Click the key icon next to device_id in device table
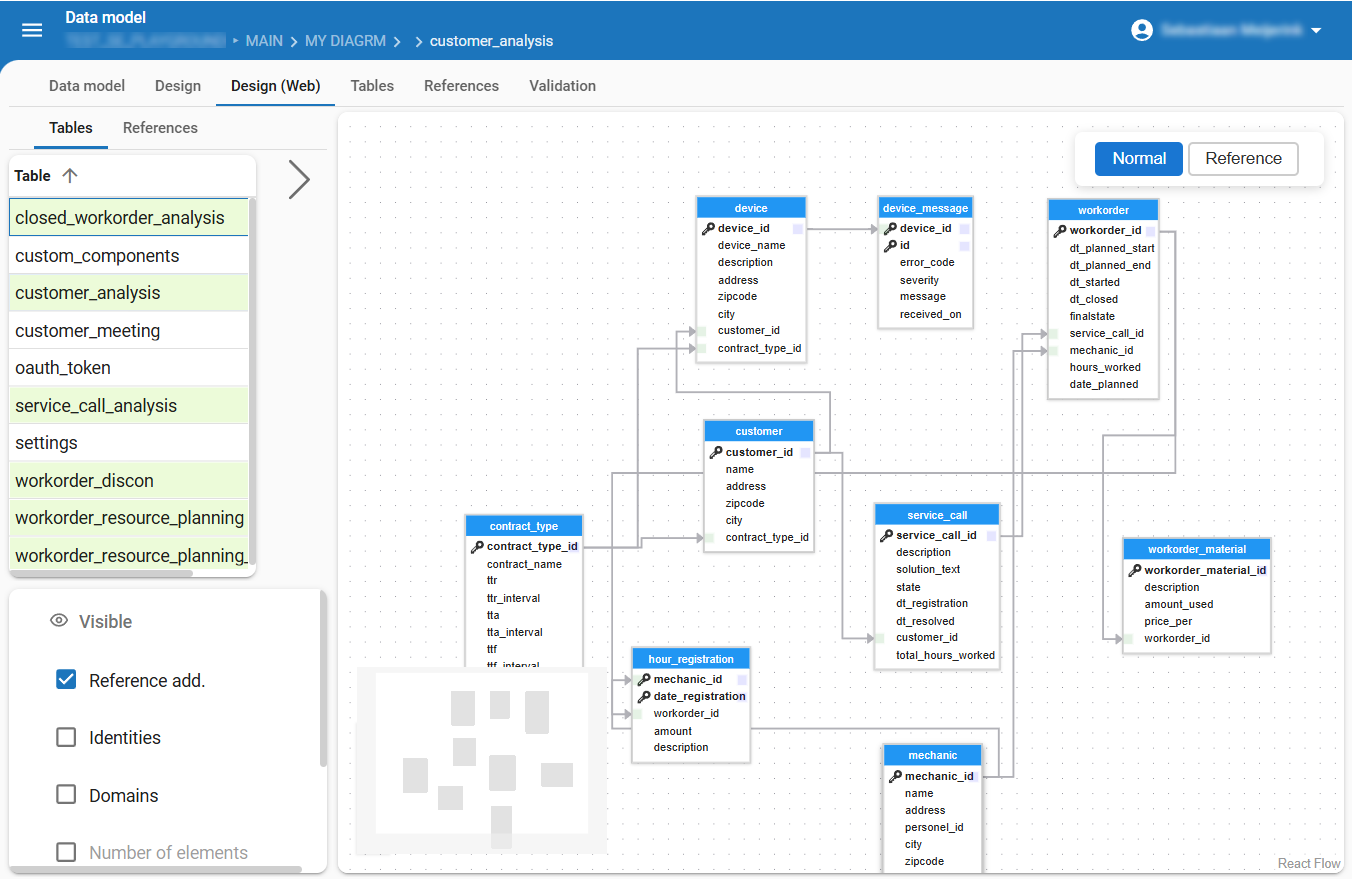 tap(708, 228)
